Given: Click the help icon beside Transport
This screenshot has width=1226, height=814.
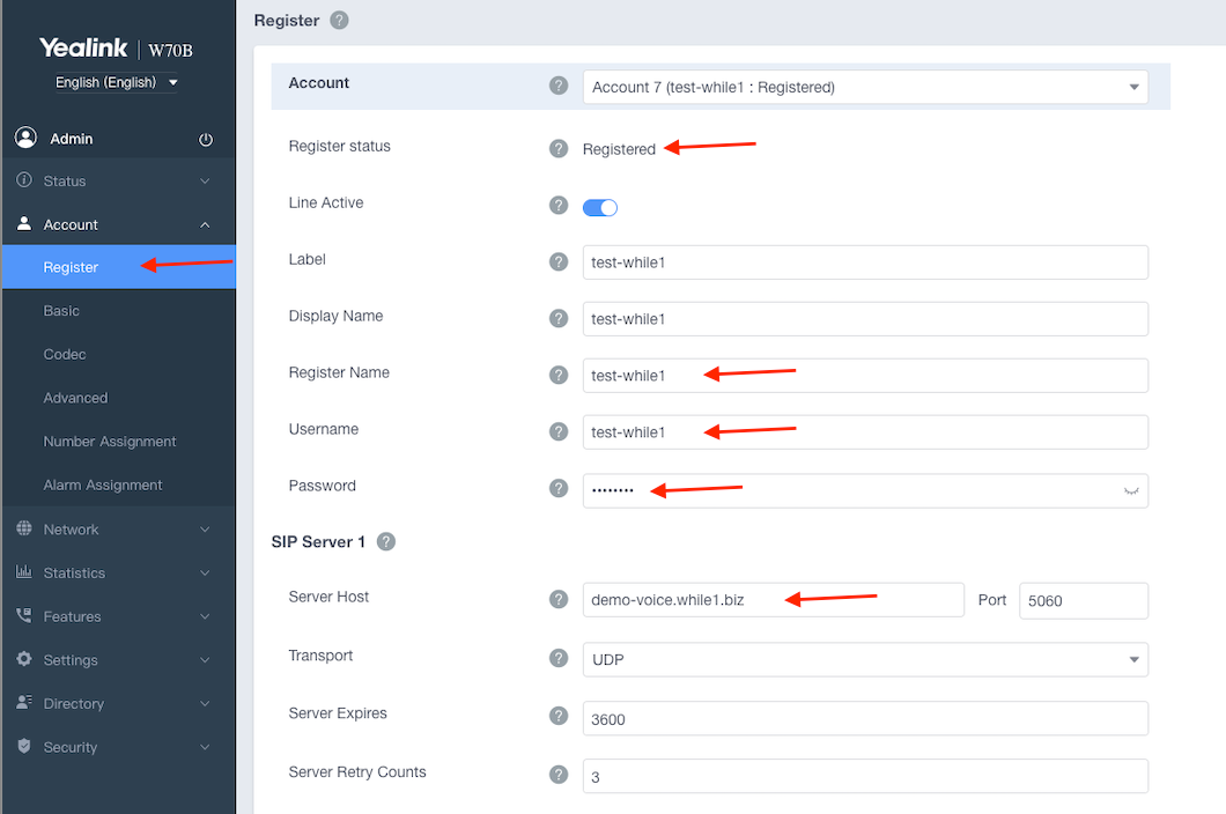Looking at the screenshot, I should pyautogui.click(x=559, y=658).
